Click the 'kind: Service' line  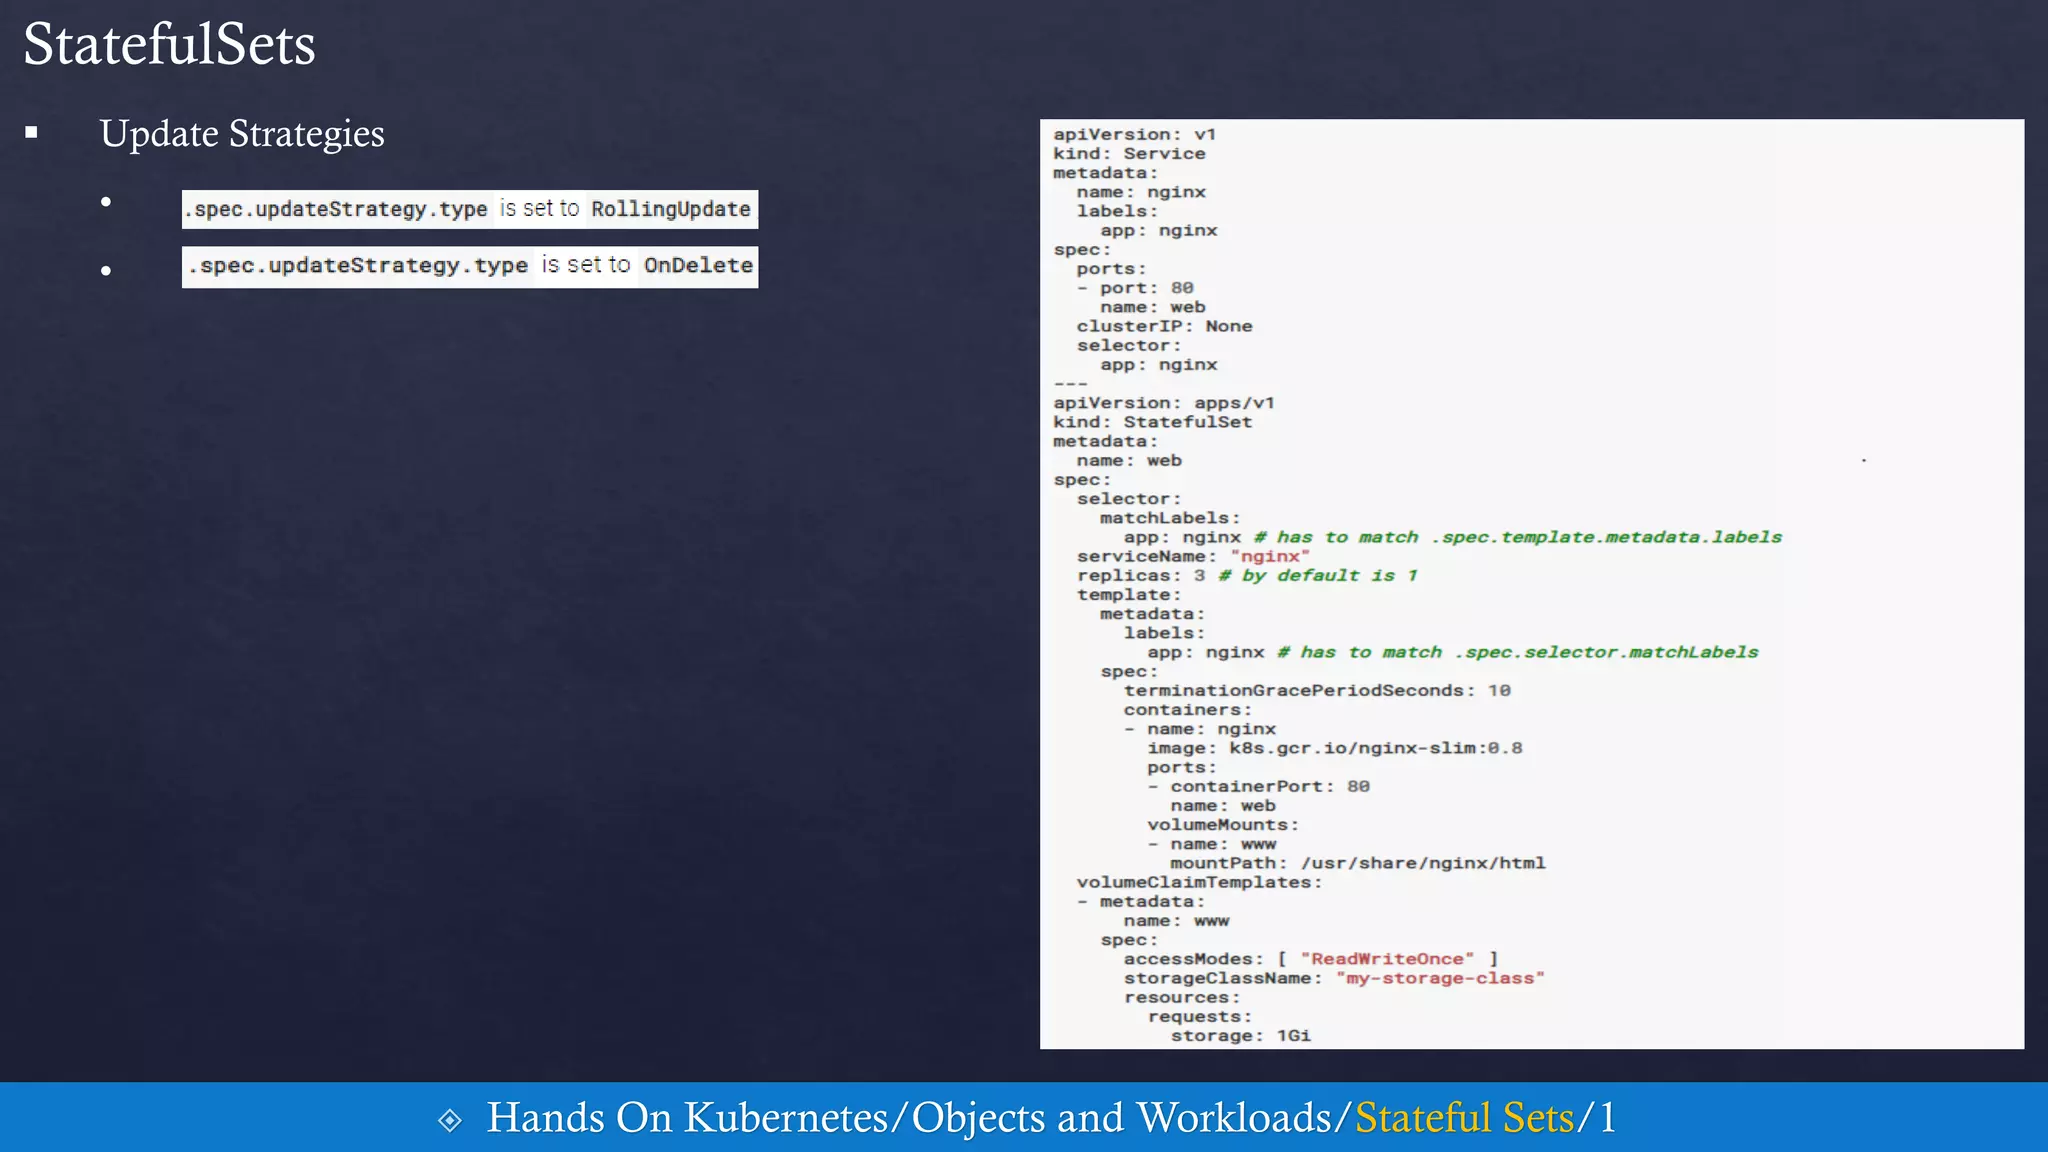click(1129, 154)
